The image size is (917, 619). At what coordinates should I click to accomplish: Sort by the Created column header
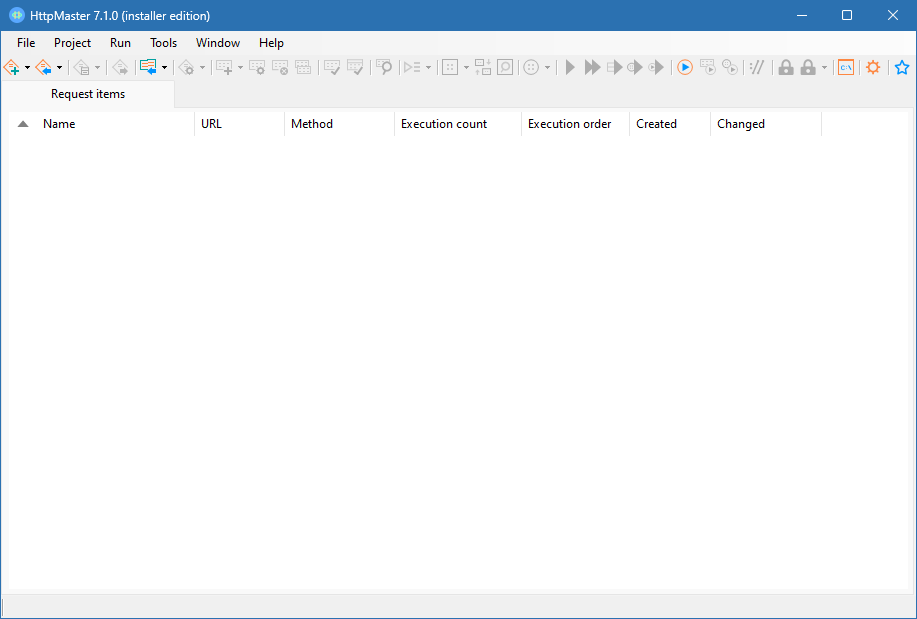(670, 124)
